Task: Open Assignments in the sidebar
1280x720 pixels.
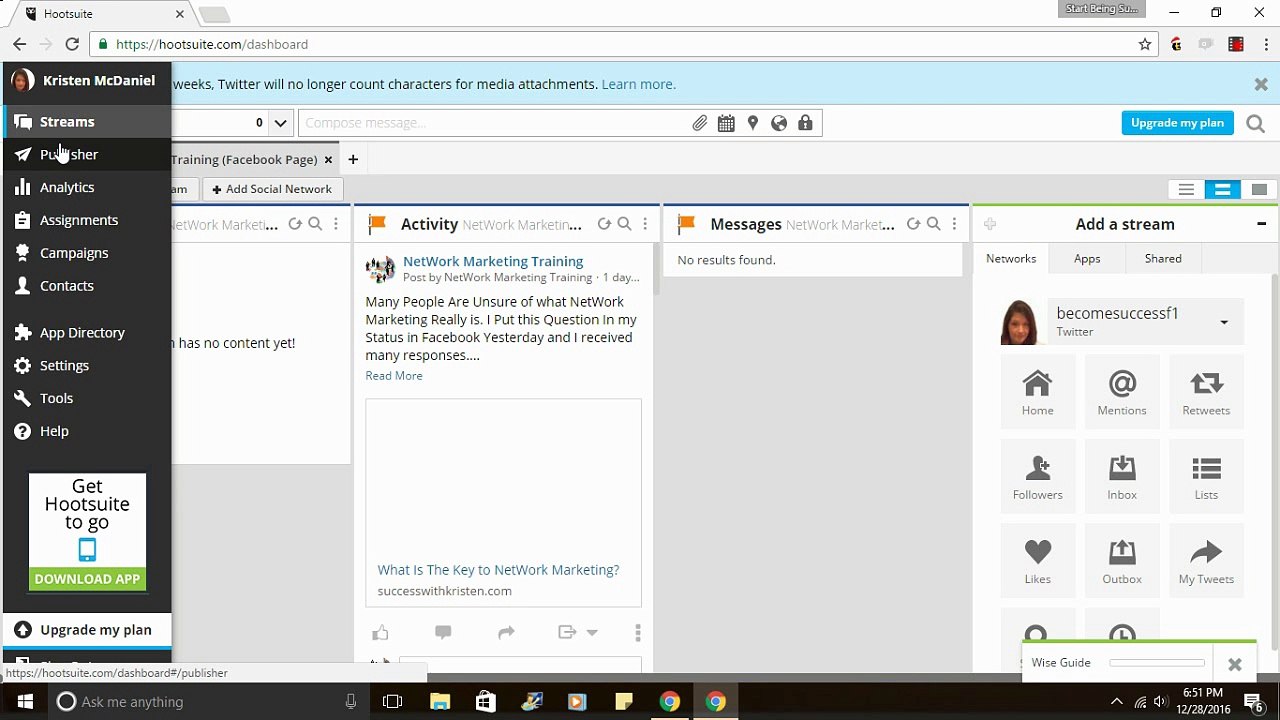Action: pyautogui.click(x=86, y=220)
